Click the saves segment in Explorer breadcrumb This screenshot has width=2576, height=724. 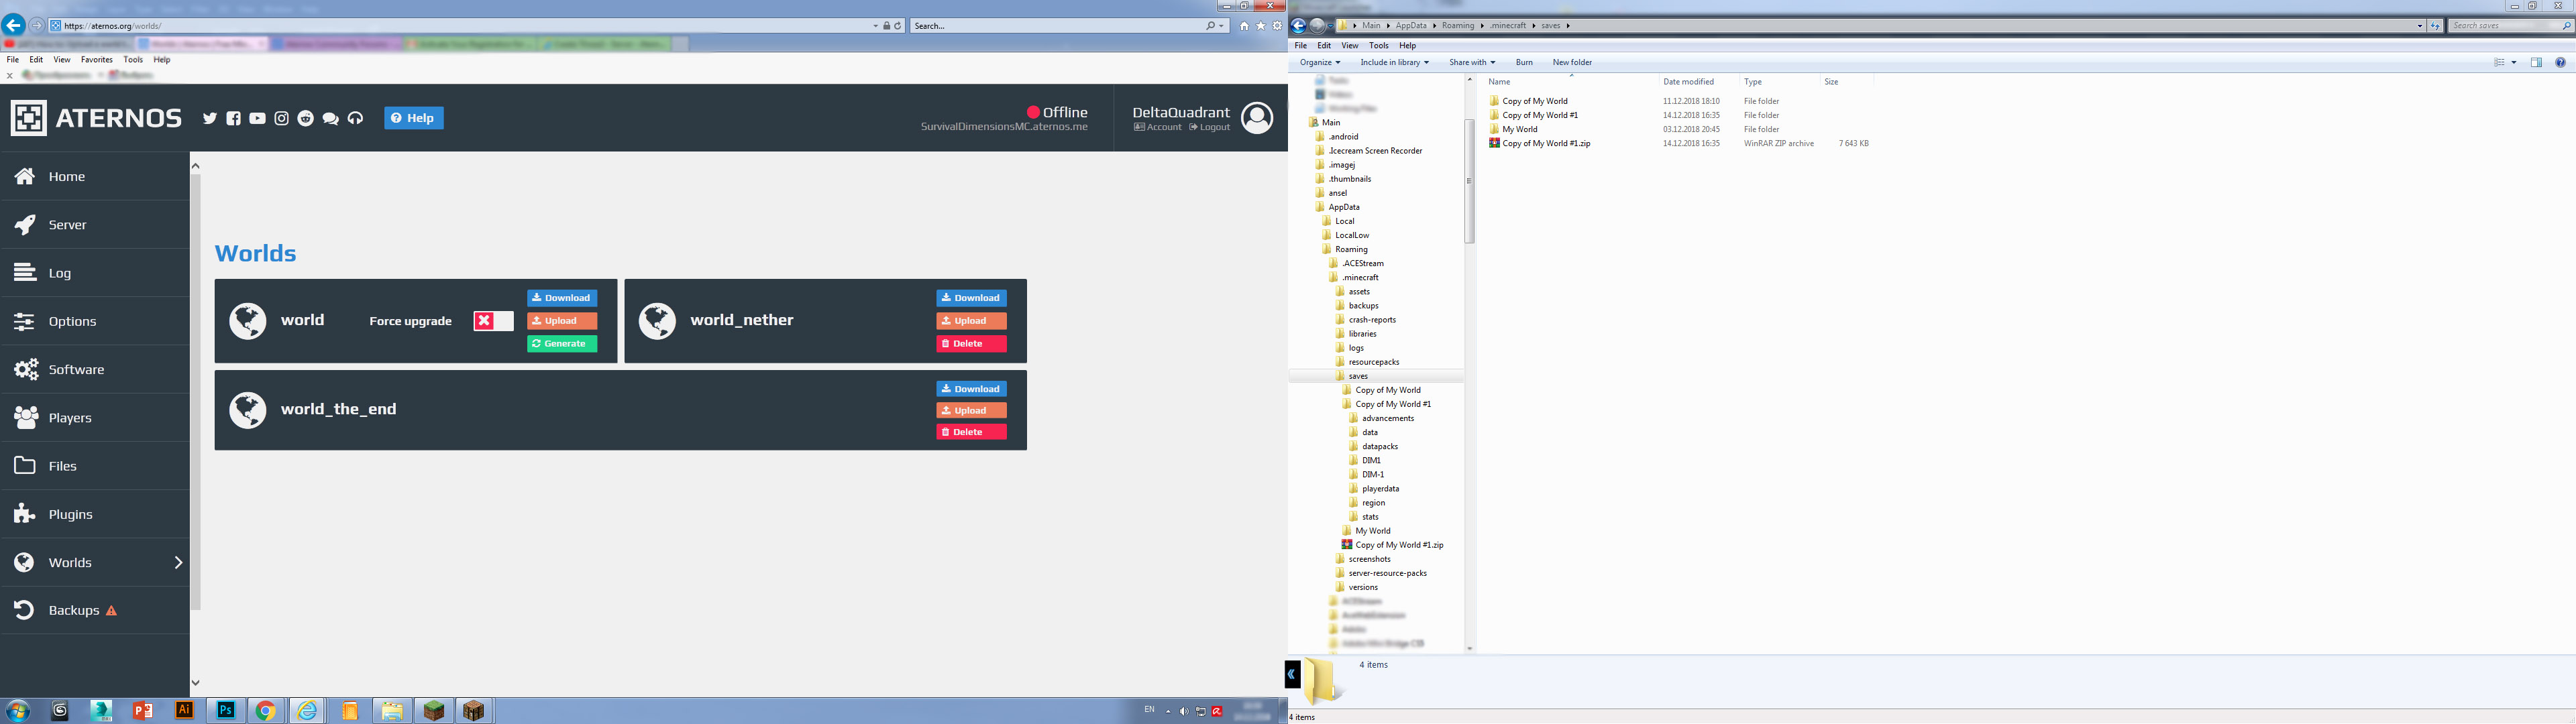1550,26
